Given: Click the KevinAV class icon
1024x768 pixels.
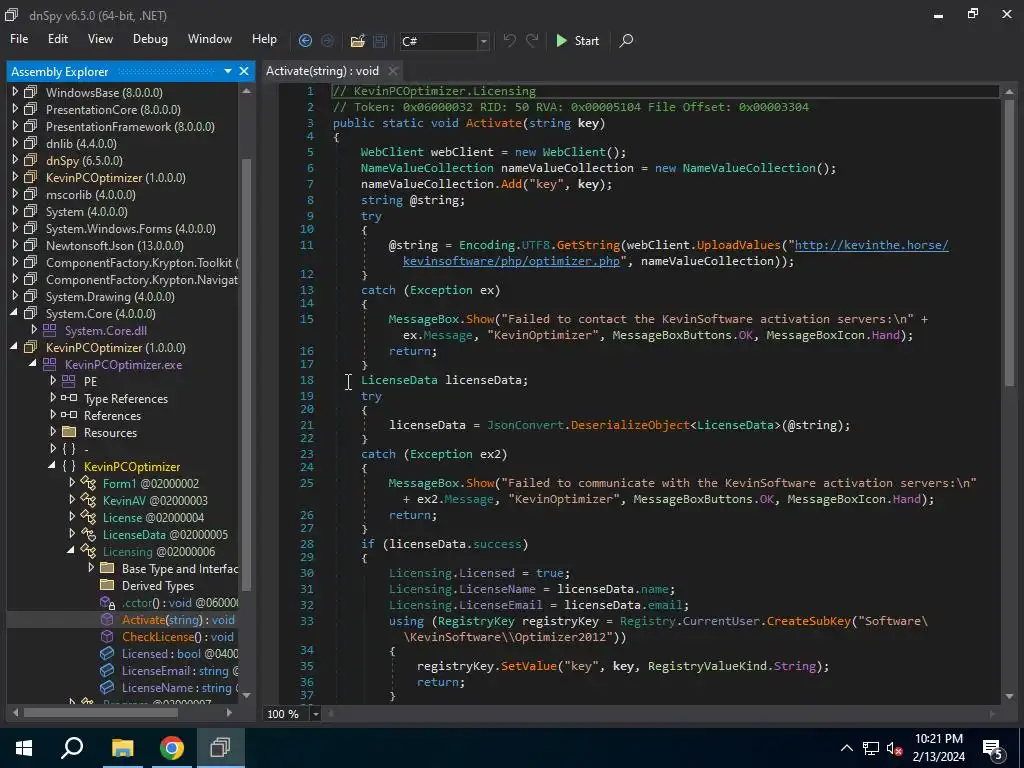Looking at the screenshot, I should click(88, 500).
